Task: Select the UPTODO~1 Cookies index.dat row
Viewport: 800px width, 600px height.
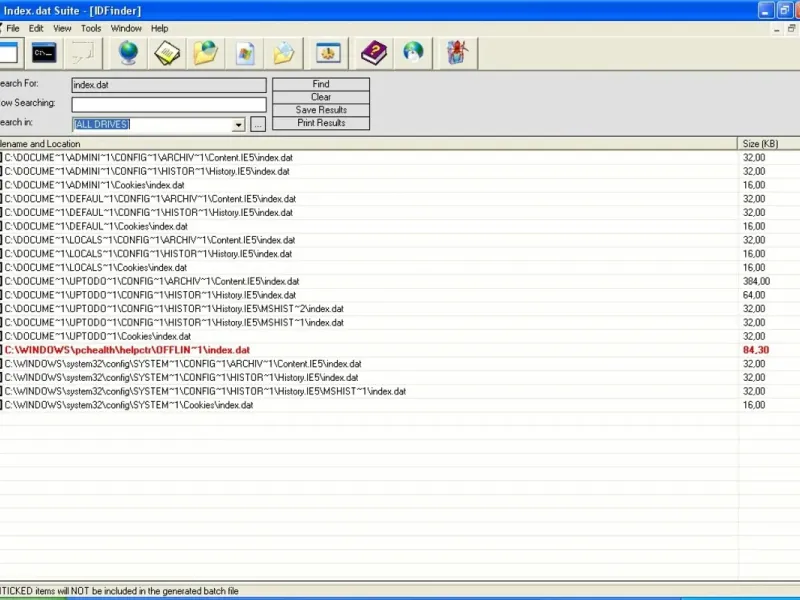Action: coord(400,337)
